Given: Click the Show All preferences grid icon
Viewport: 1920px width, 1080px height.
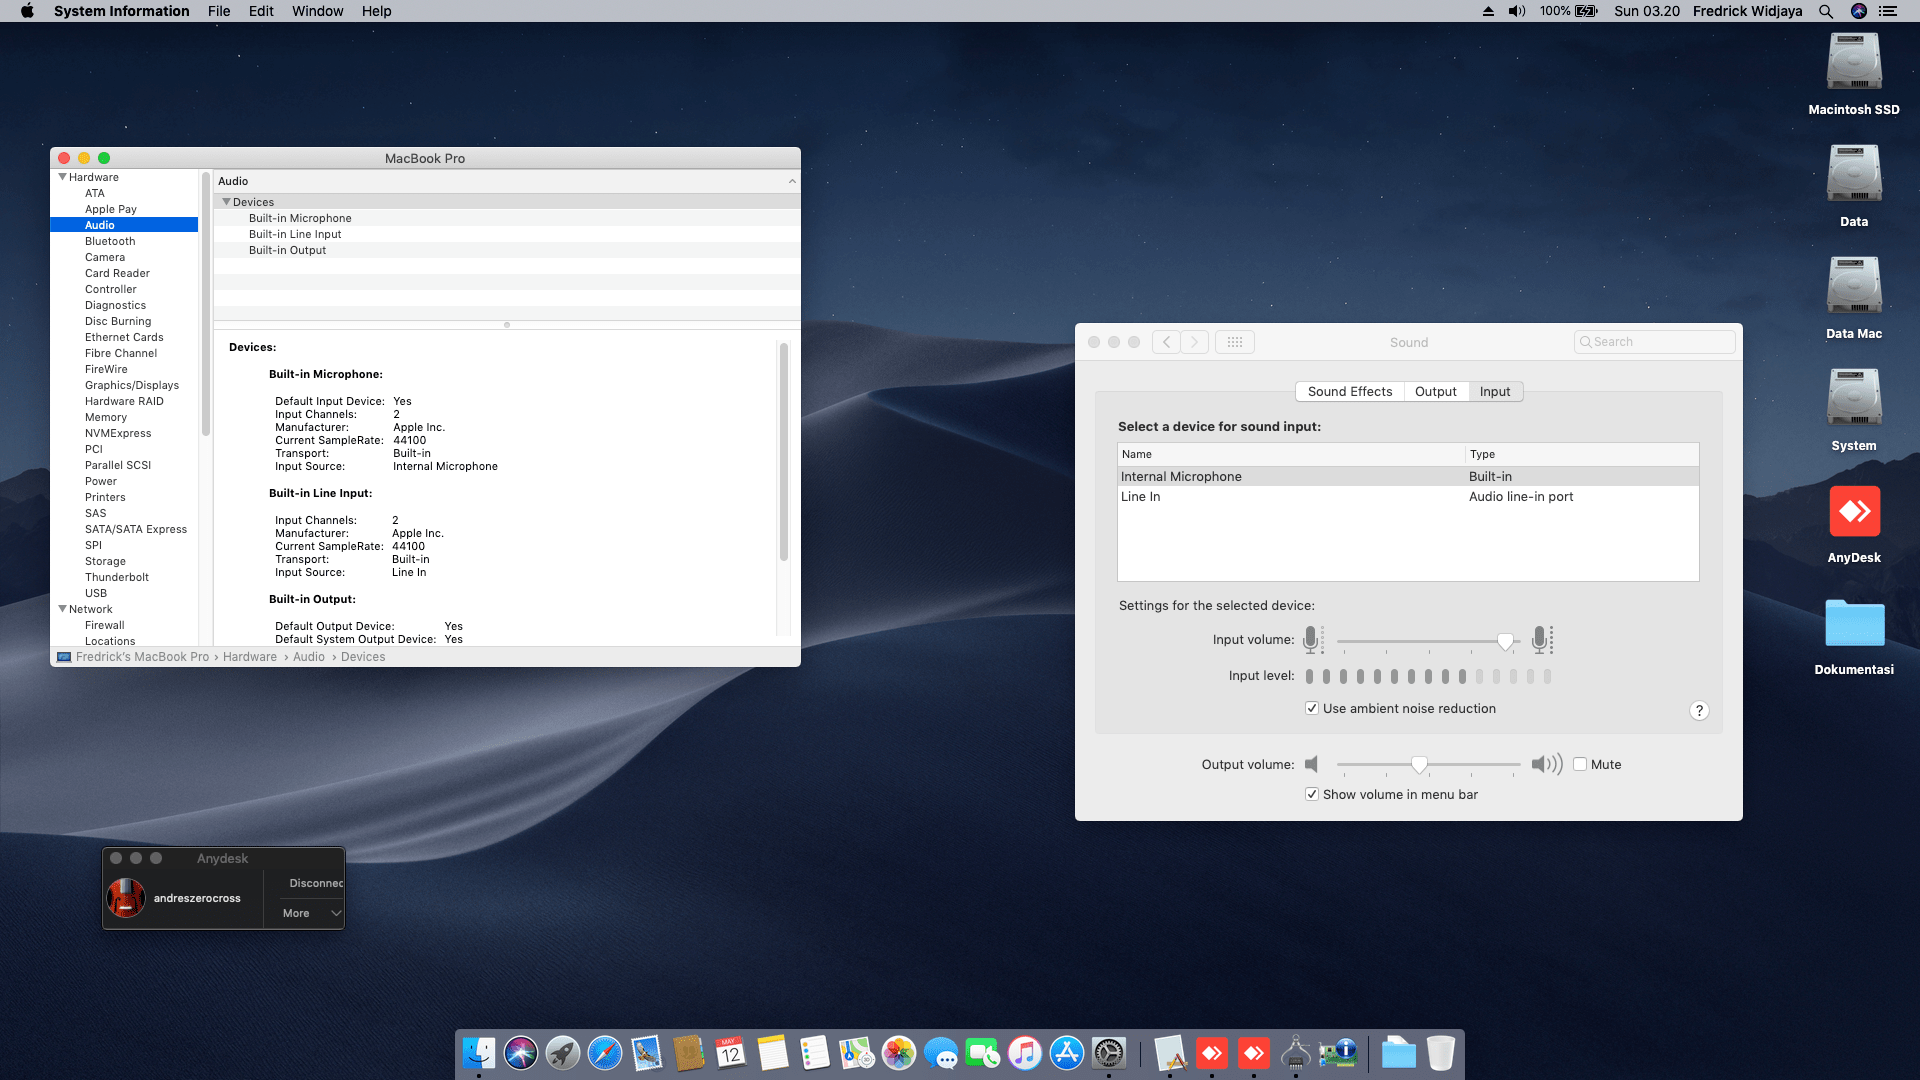Looking at the screenshot, I should [1235, 341].
